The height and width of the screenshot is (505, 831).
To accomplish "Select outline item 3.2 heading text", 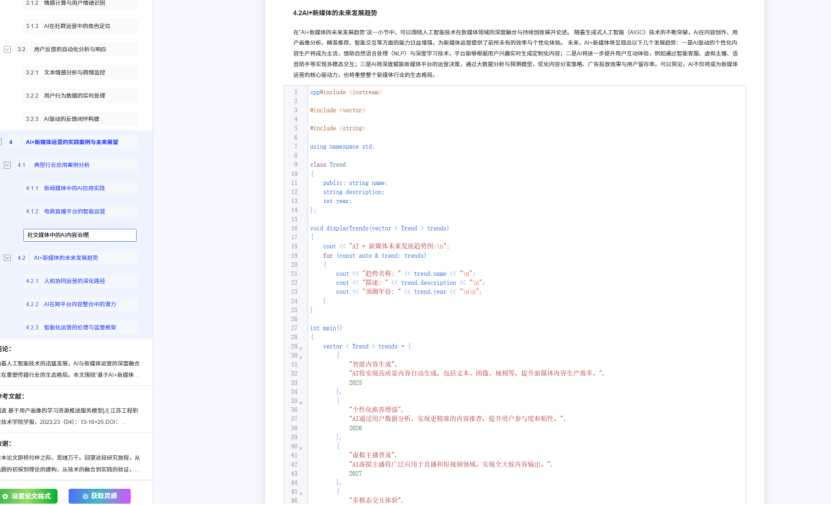I will [x=69, y=49].
